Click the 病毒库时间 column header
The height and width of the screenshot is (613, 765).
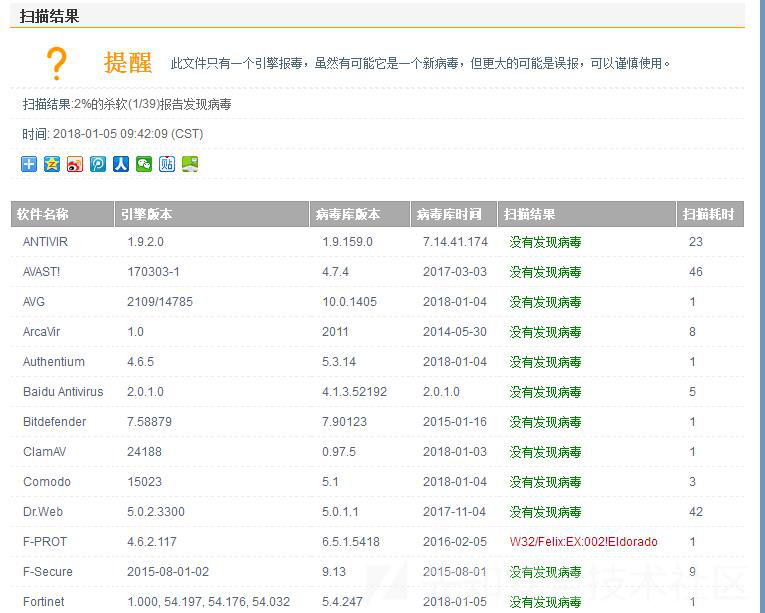pos(454,214)
